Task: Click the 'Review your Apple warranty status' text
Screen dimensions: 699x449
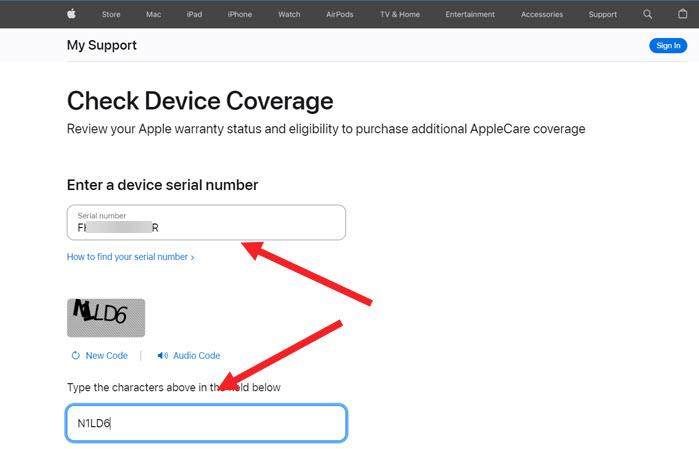Action: (326, 129)
